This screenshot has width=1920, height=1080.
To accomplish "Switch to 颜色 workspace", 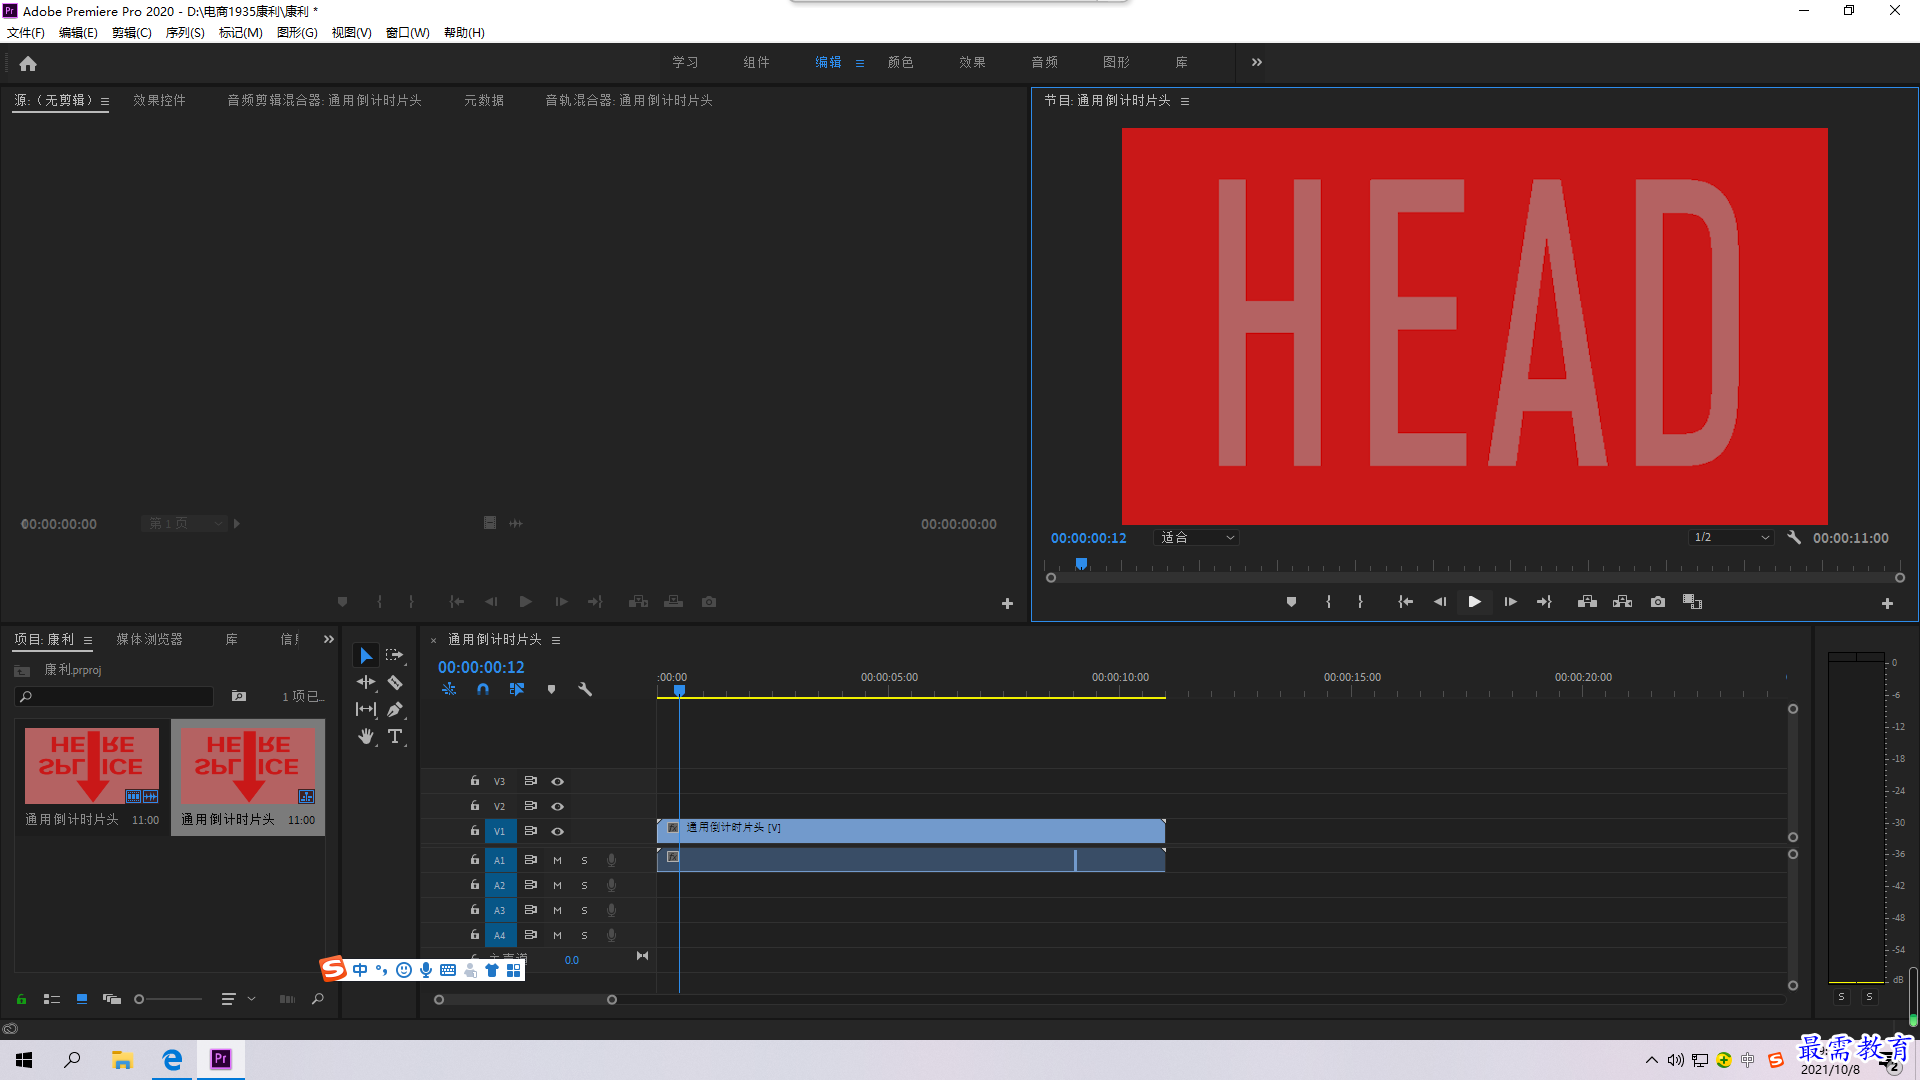I will click(901, 62).
